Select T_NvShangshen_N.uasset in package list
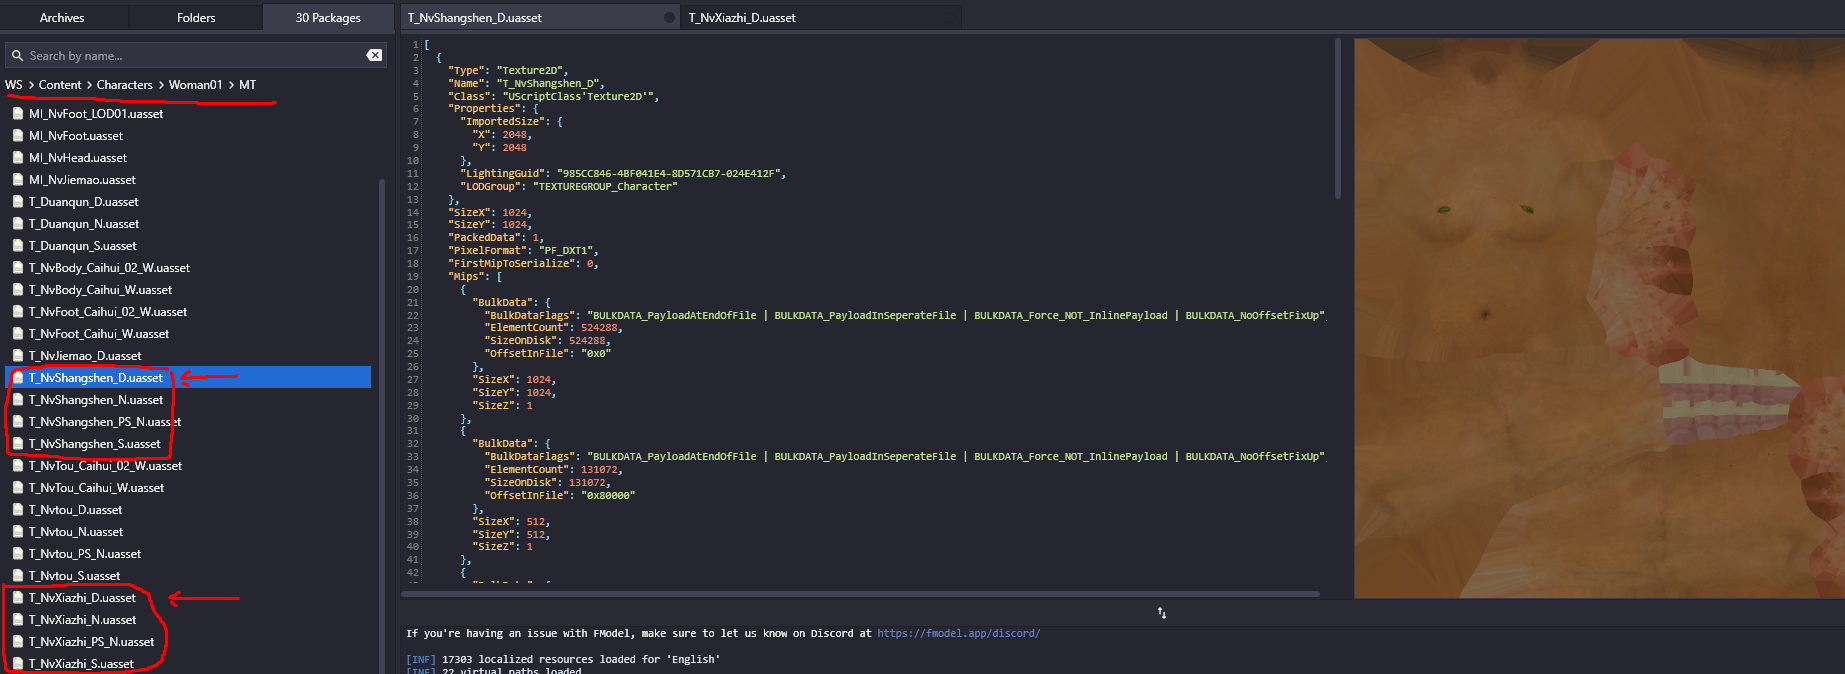 coord(96,400)
